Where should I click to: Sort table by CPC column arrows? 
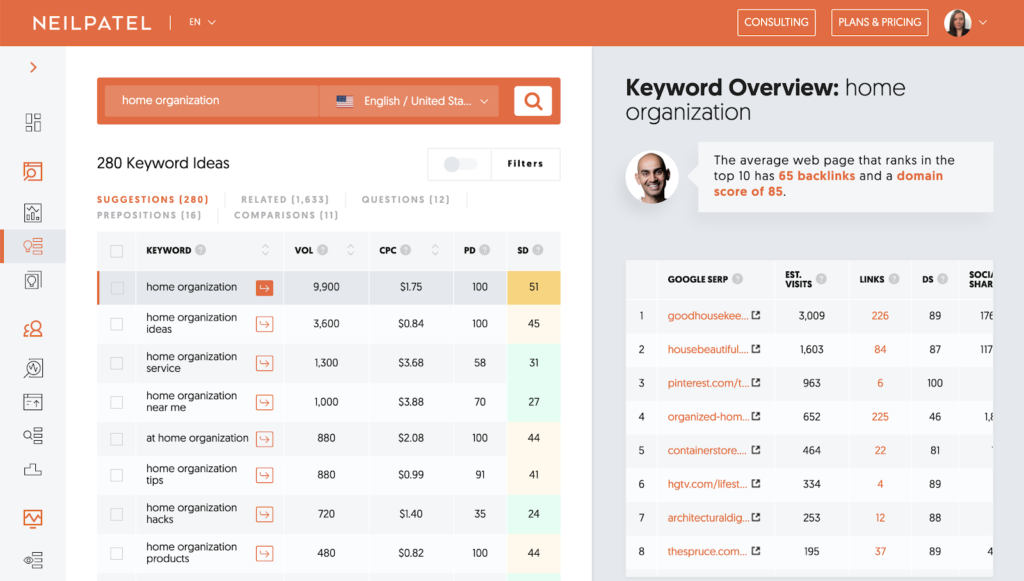click(435, 250)
